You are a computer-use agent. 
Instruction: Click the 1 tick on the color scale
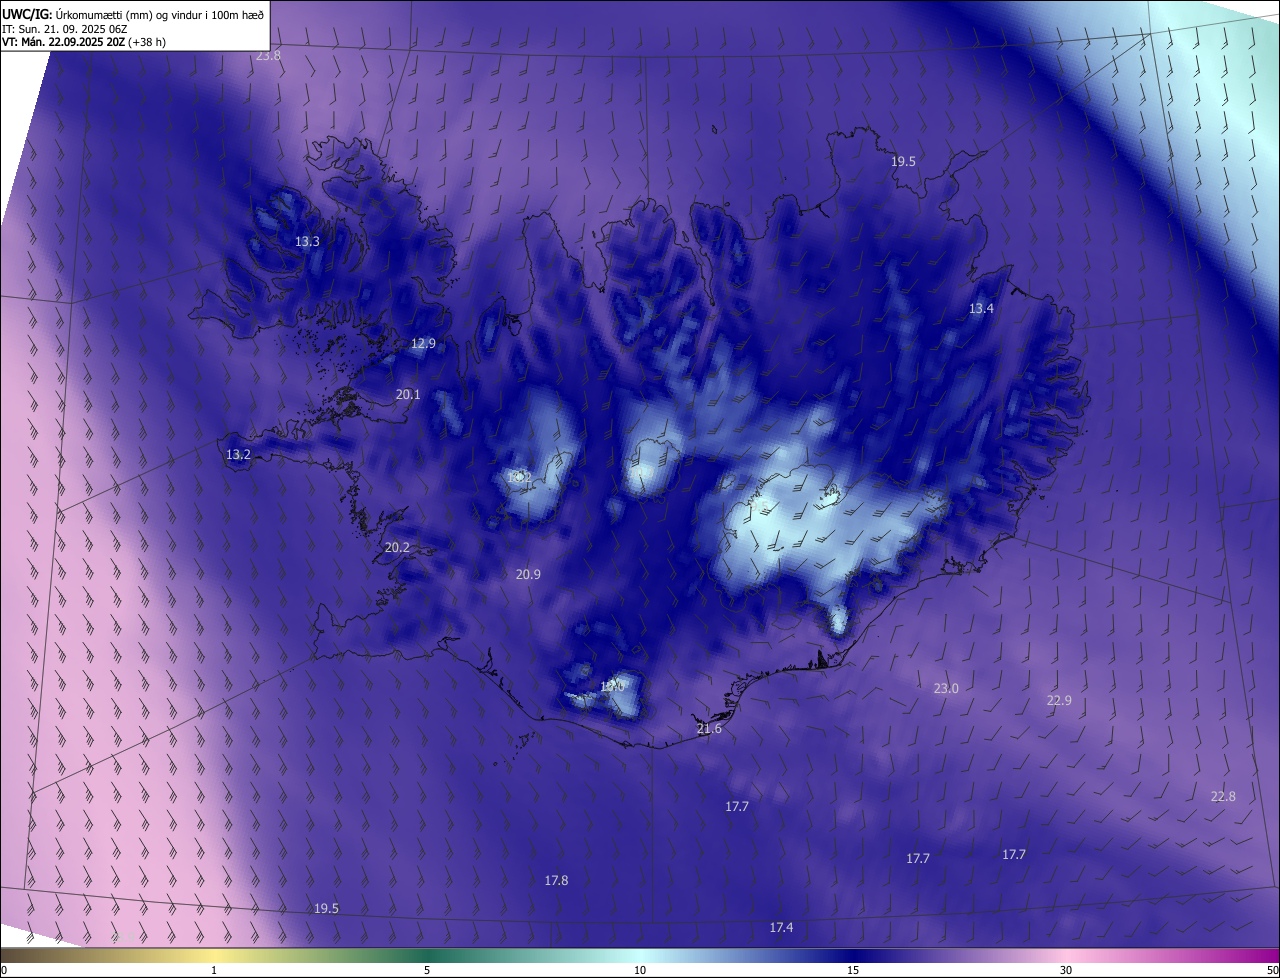tap(214, 971)
